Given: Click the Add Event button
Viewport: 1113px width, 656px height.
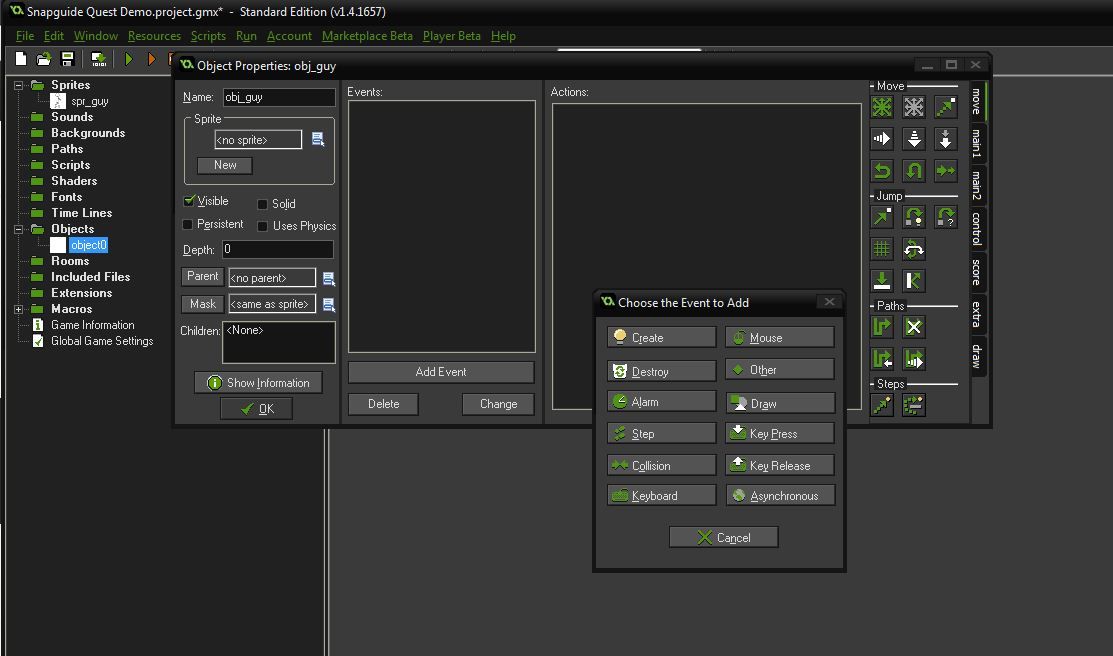Looking at the screenshot, I should (440, 371).
